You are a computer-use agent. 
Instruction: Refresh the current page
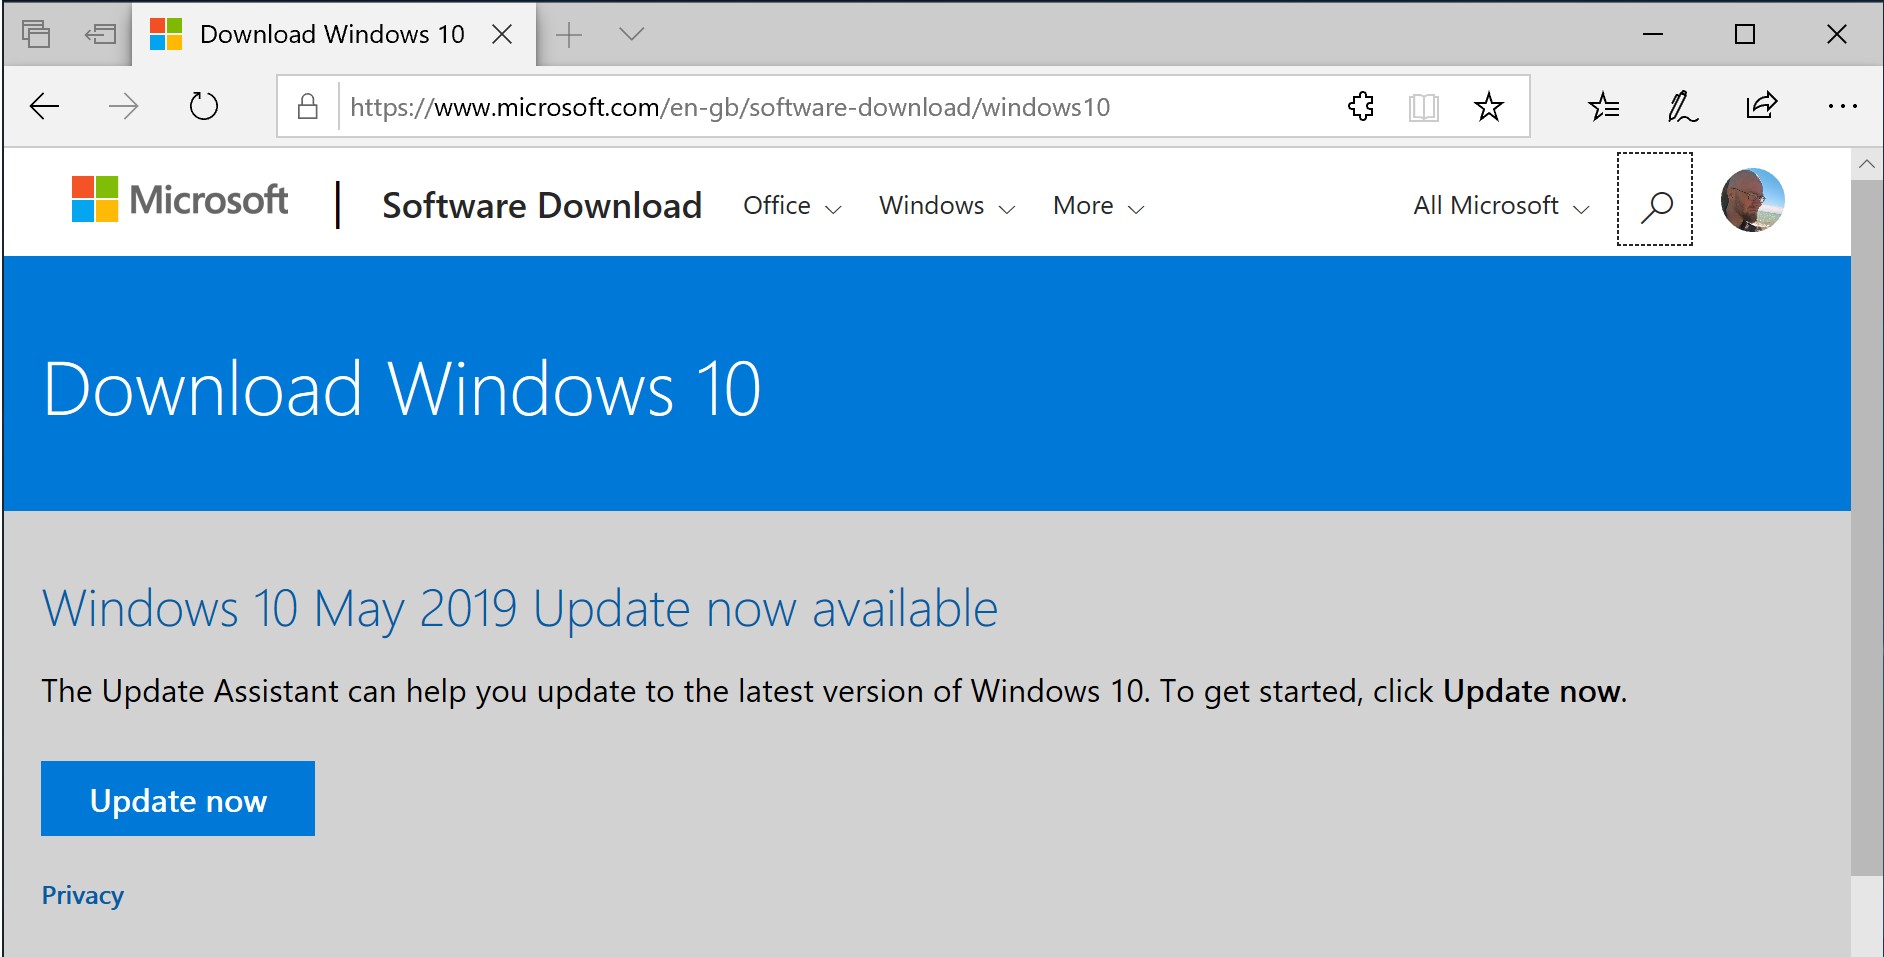pyautogui.click(x=204, y=106)
